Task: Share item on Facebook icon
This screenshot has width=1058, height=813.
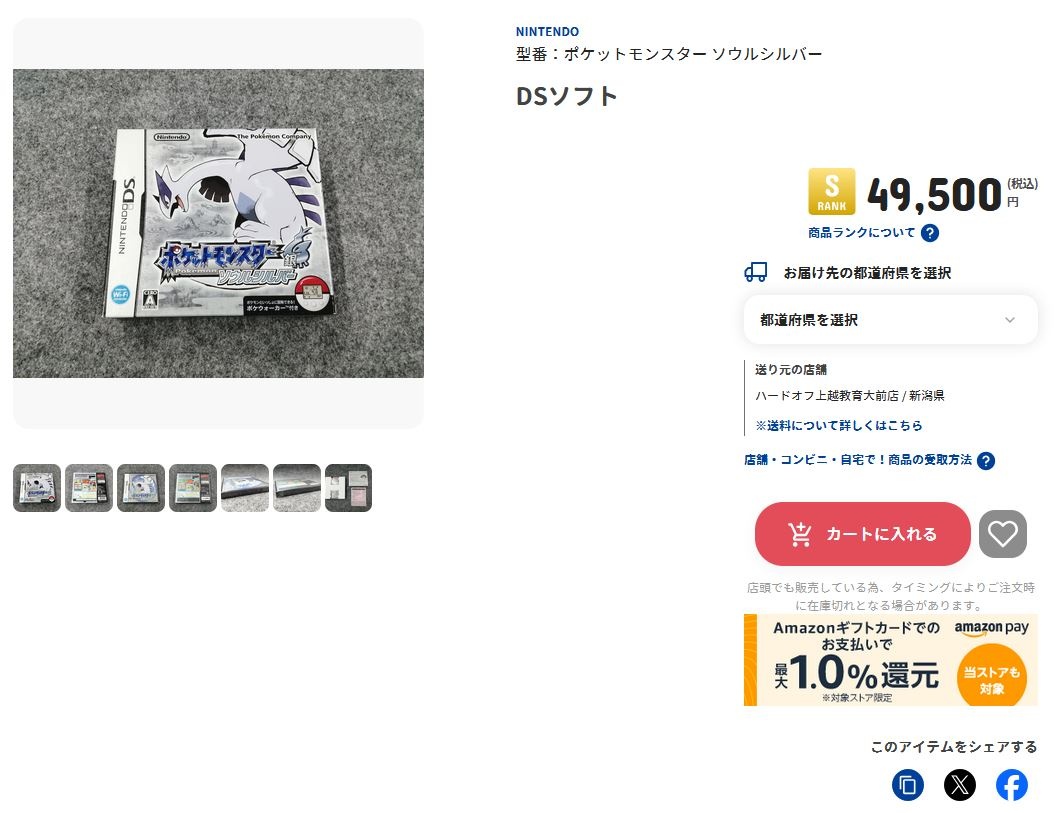Action: click(1011, 785)
